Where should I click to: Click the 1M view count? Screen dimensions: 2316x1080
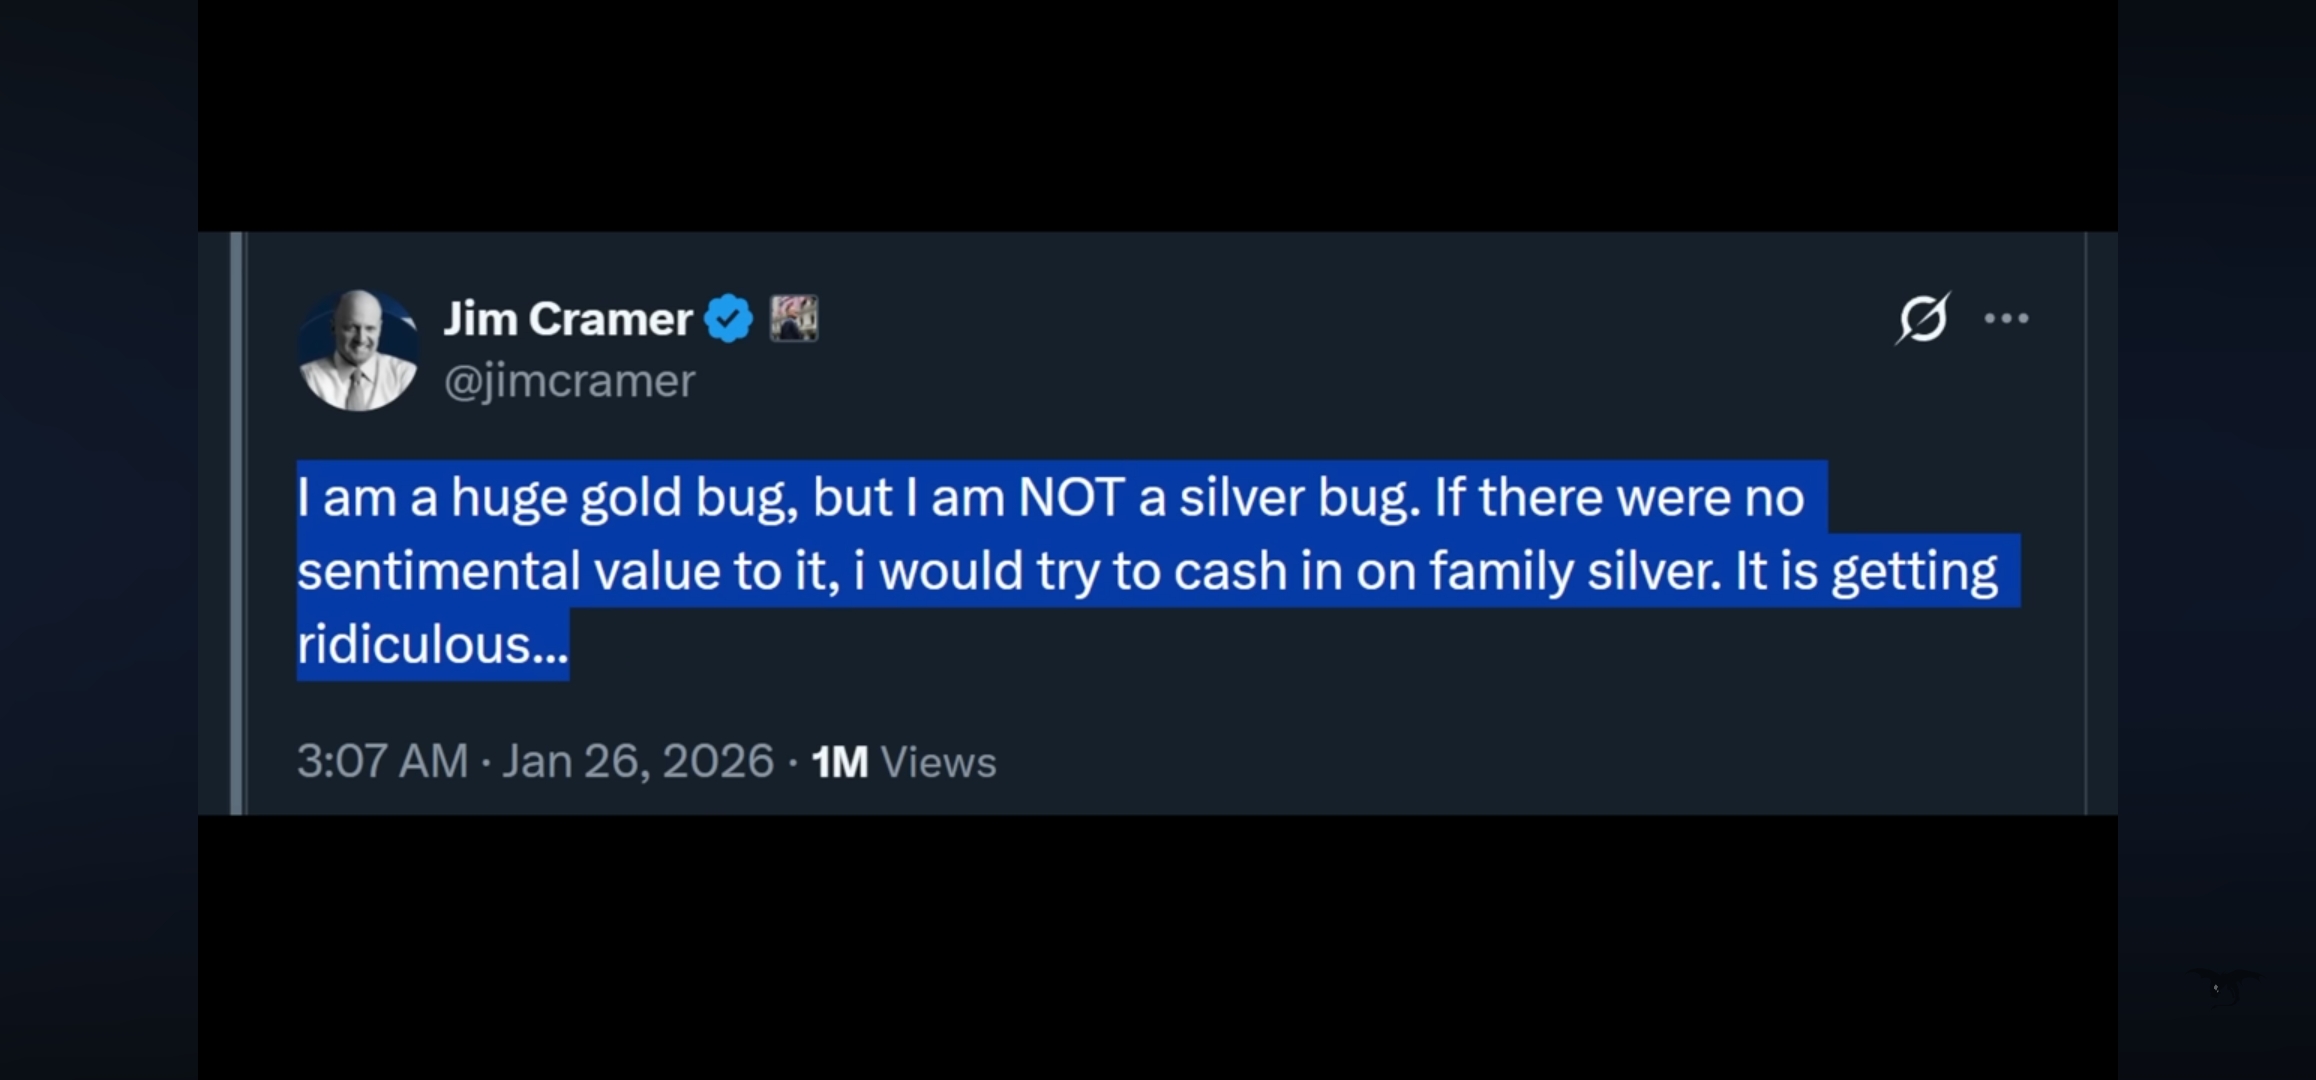coord(840,762)
